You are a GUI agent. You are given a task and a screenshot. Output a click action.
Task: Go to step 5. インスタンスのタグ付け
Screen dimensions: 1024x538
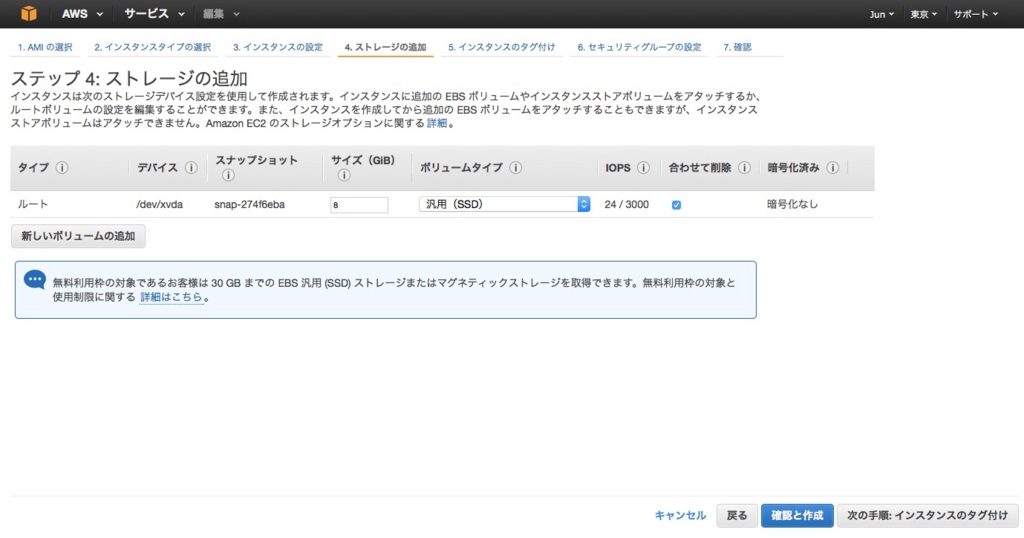click(502, 47)
